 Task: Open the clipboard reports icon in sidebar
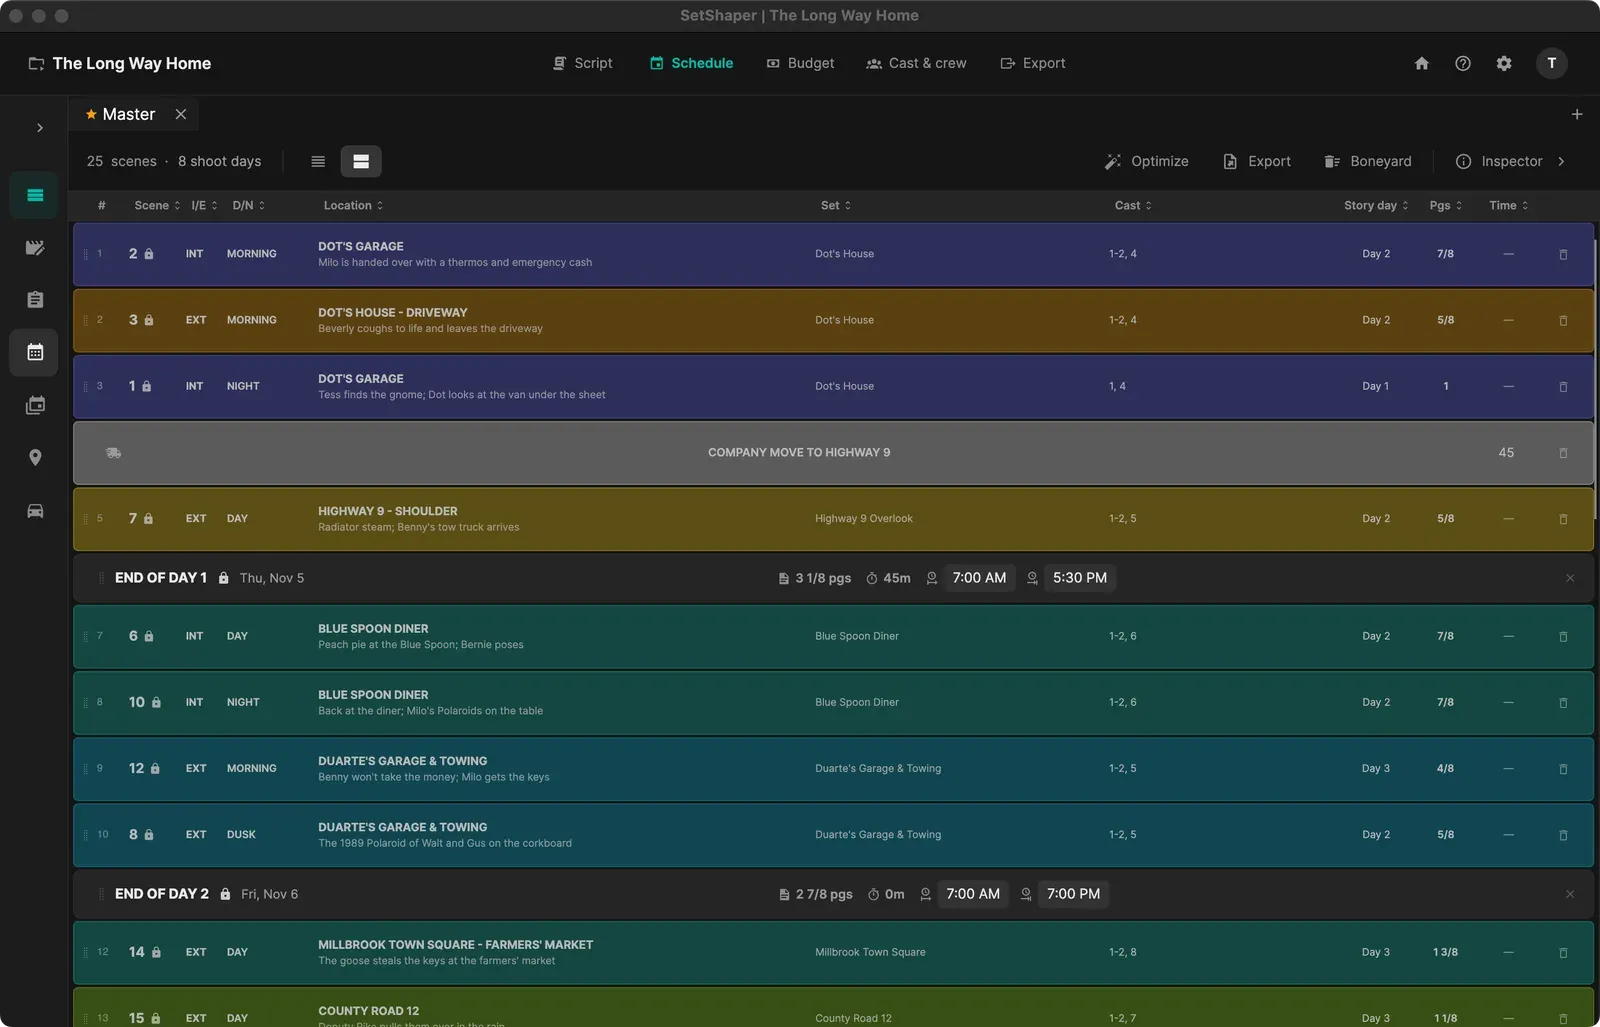[35, 300]
